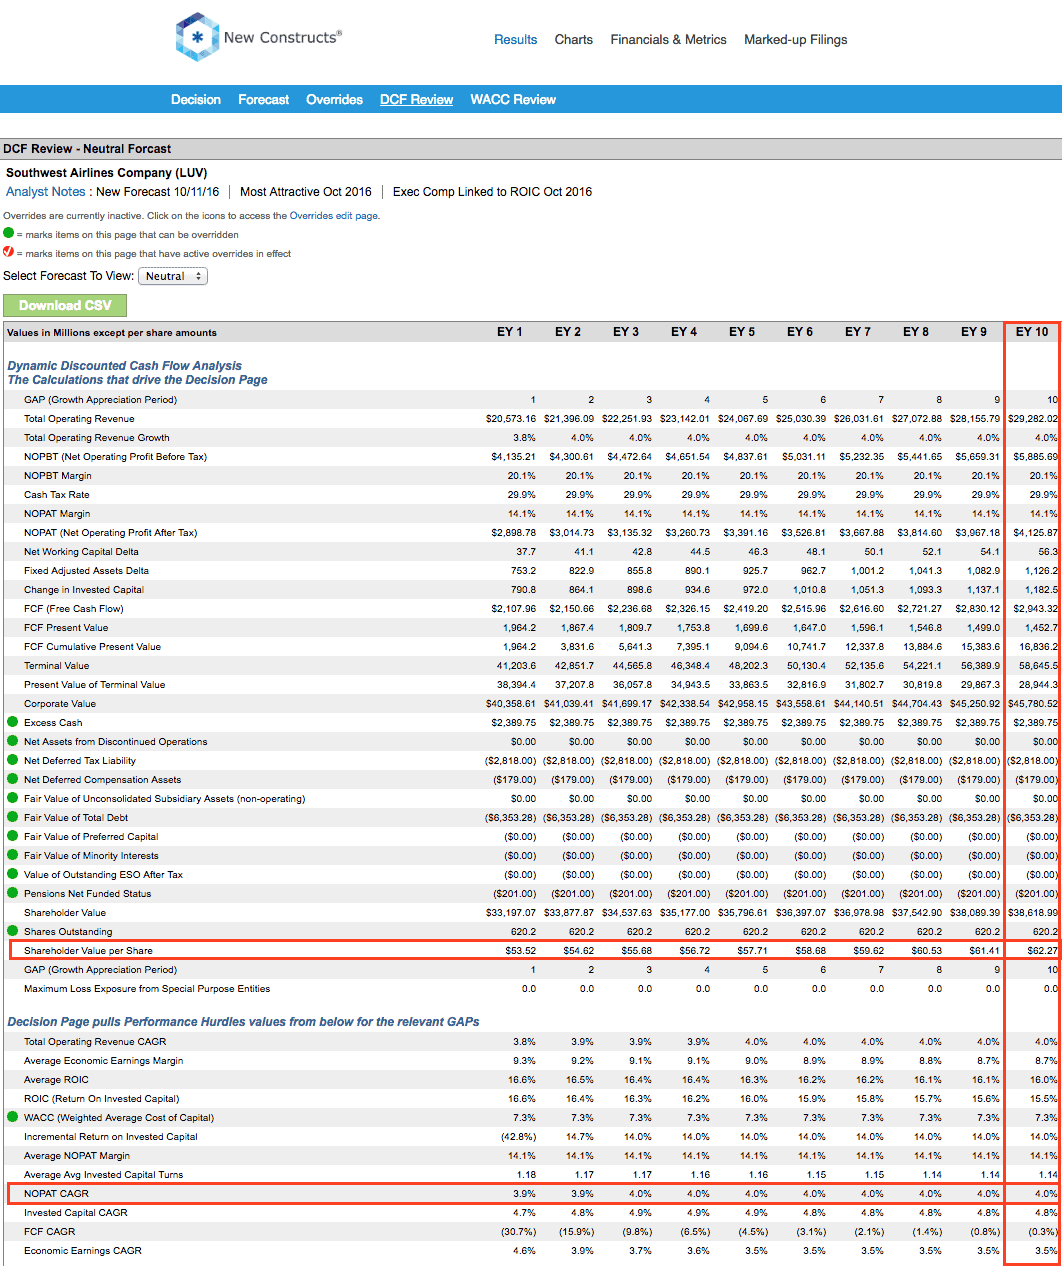
Task: Click the Cash Tax Rate row label
Action: tap(57, 495)
